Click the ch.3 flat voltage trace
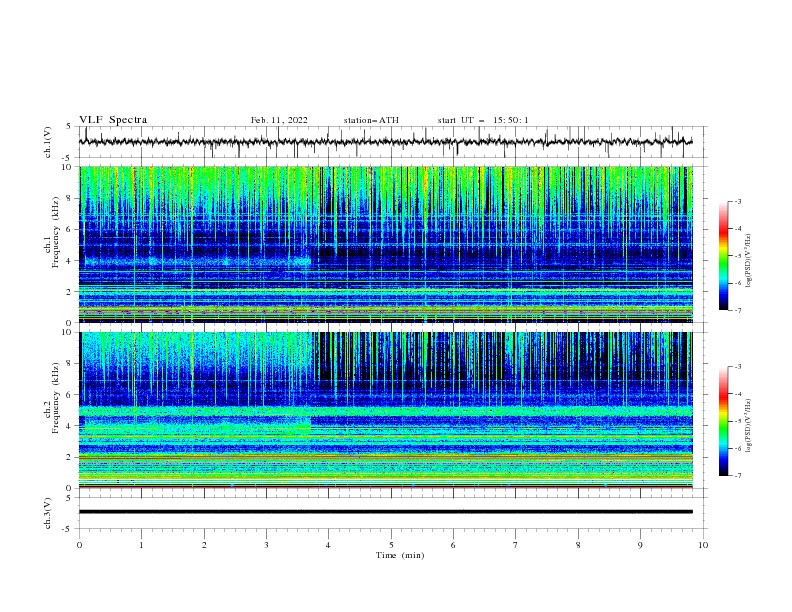This screenshot has width=792, height=612. tap(385, 512)
